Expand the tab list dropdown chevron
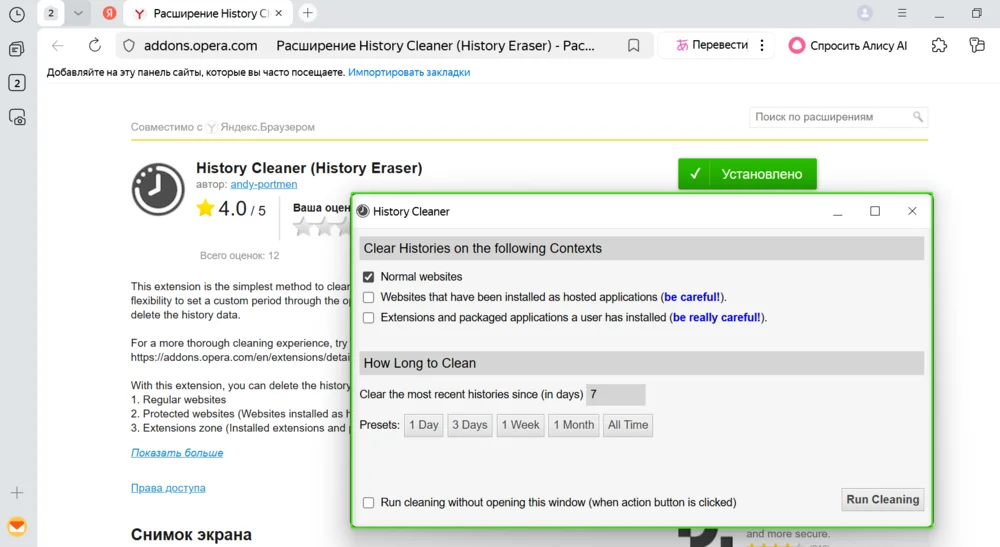1000x547 pixels. (78, 13)
